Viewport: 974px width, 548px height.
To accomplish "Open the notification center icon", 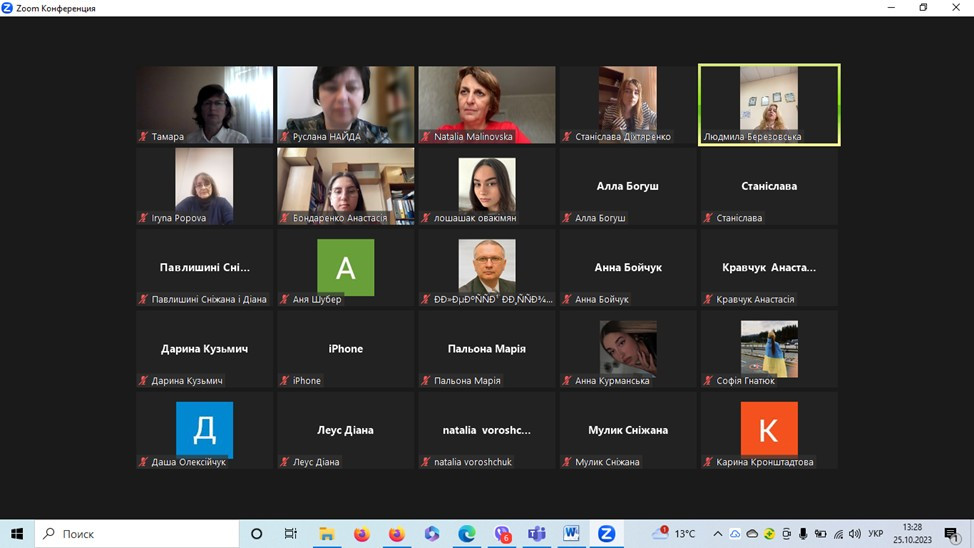I will [952, 534].
